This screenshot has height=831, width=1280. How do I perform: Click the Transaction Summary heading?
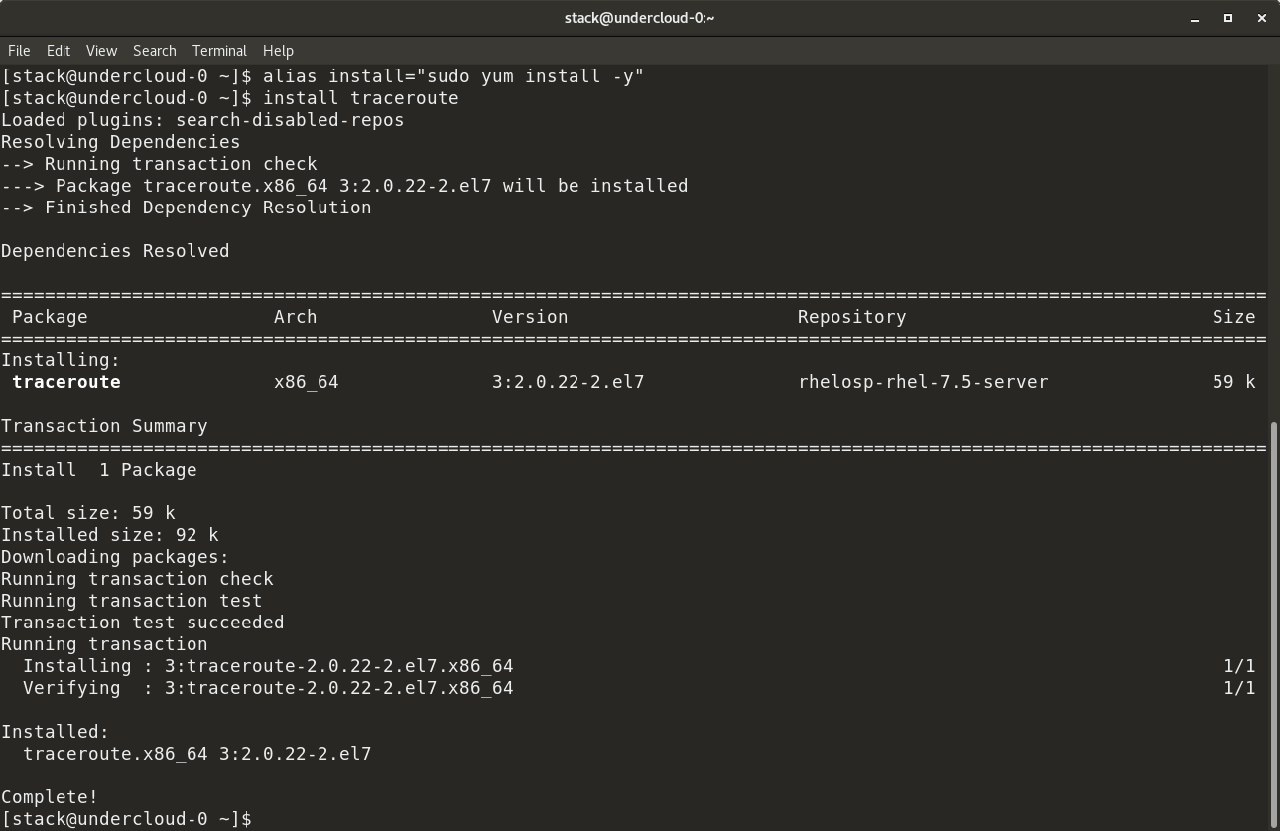point(103,425)
